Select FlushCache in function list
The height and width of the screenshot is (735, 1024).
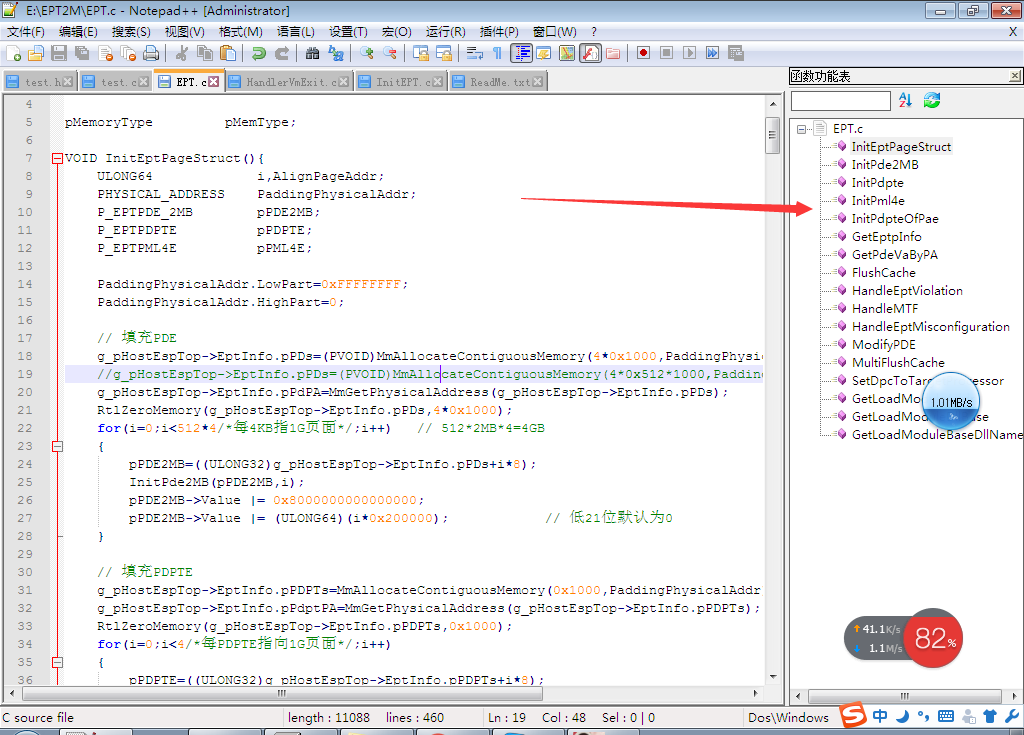click(884, 273)
